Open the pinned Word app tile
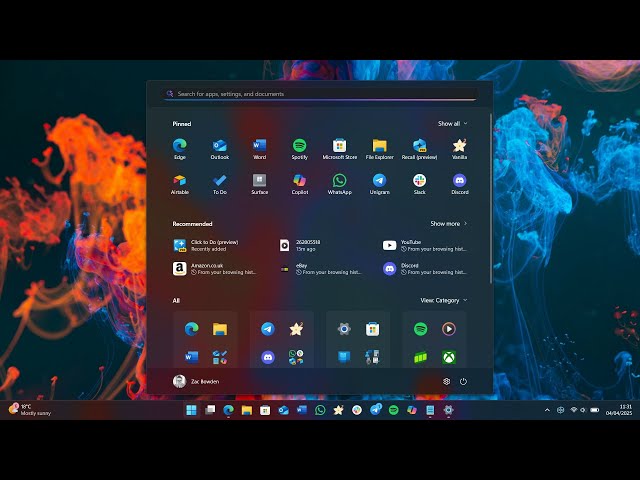 click(260, 149)
